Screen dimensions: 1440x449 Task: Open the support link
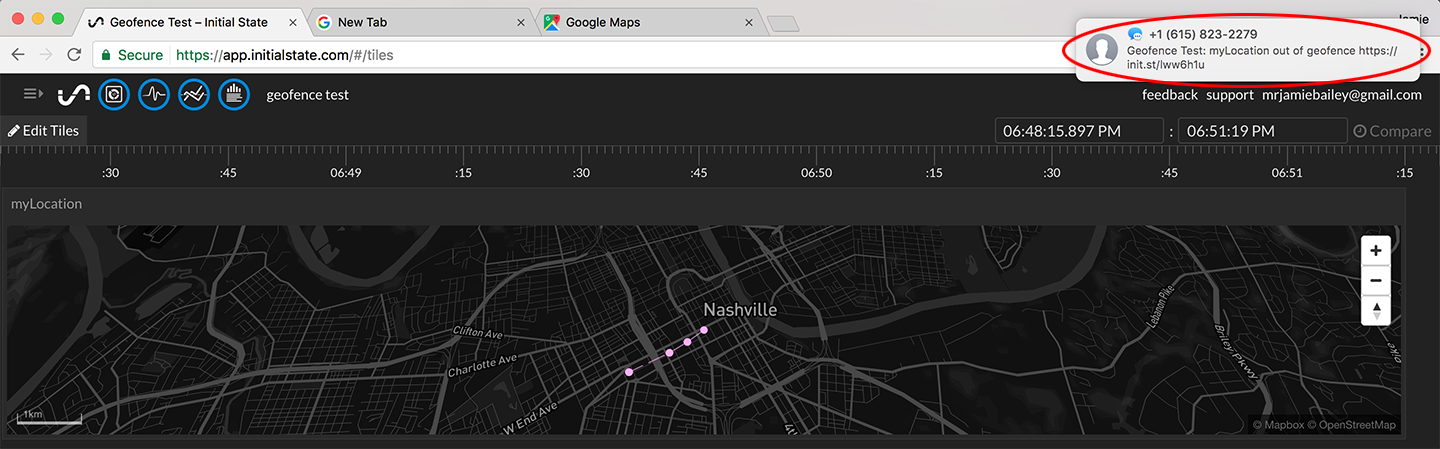click(x=1229, y=95)
